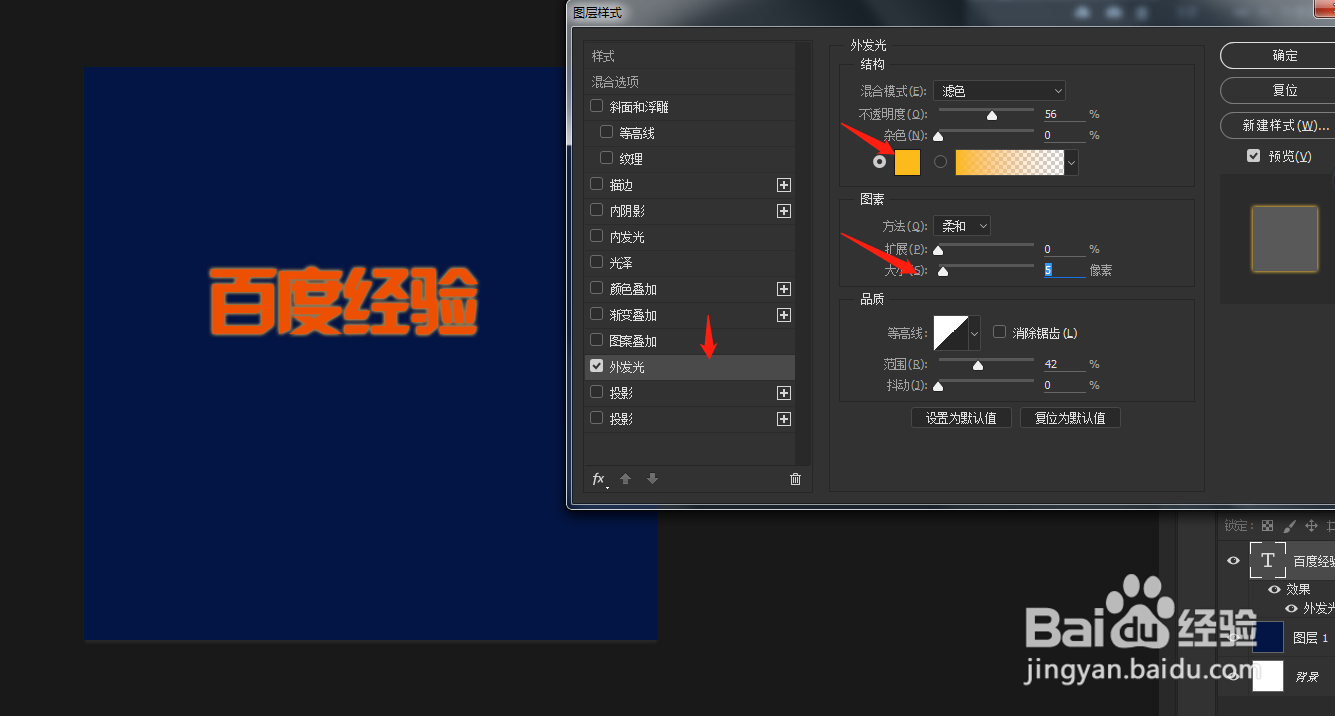Click the delete effect trash icon
The image size is (1335, 716).
click(796, 479)
